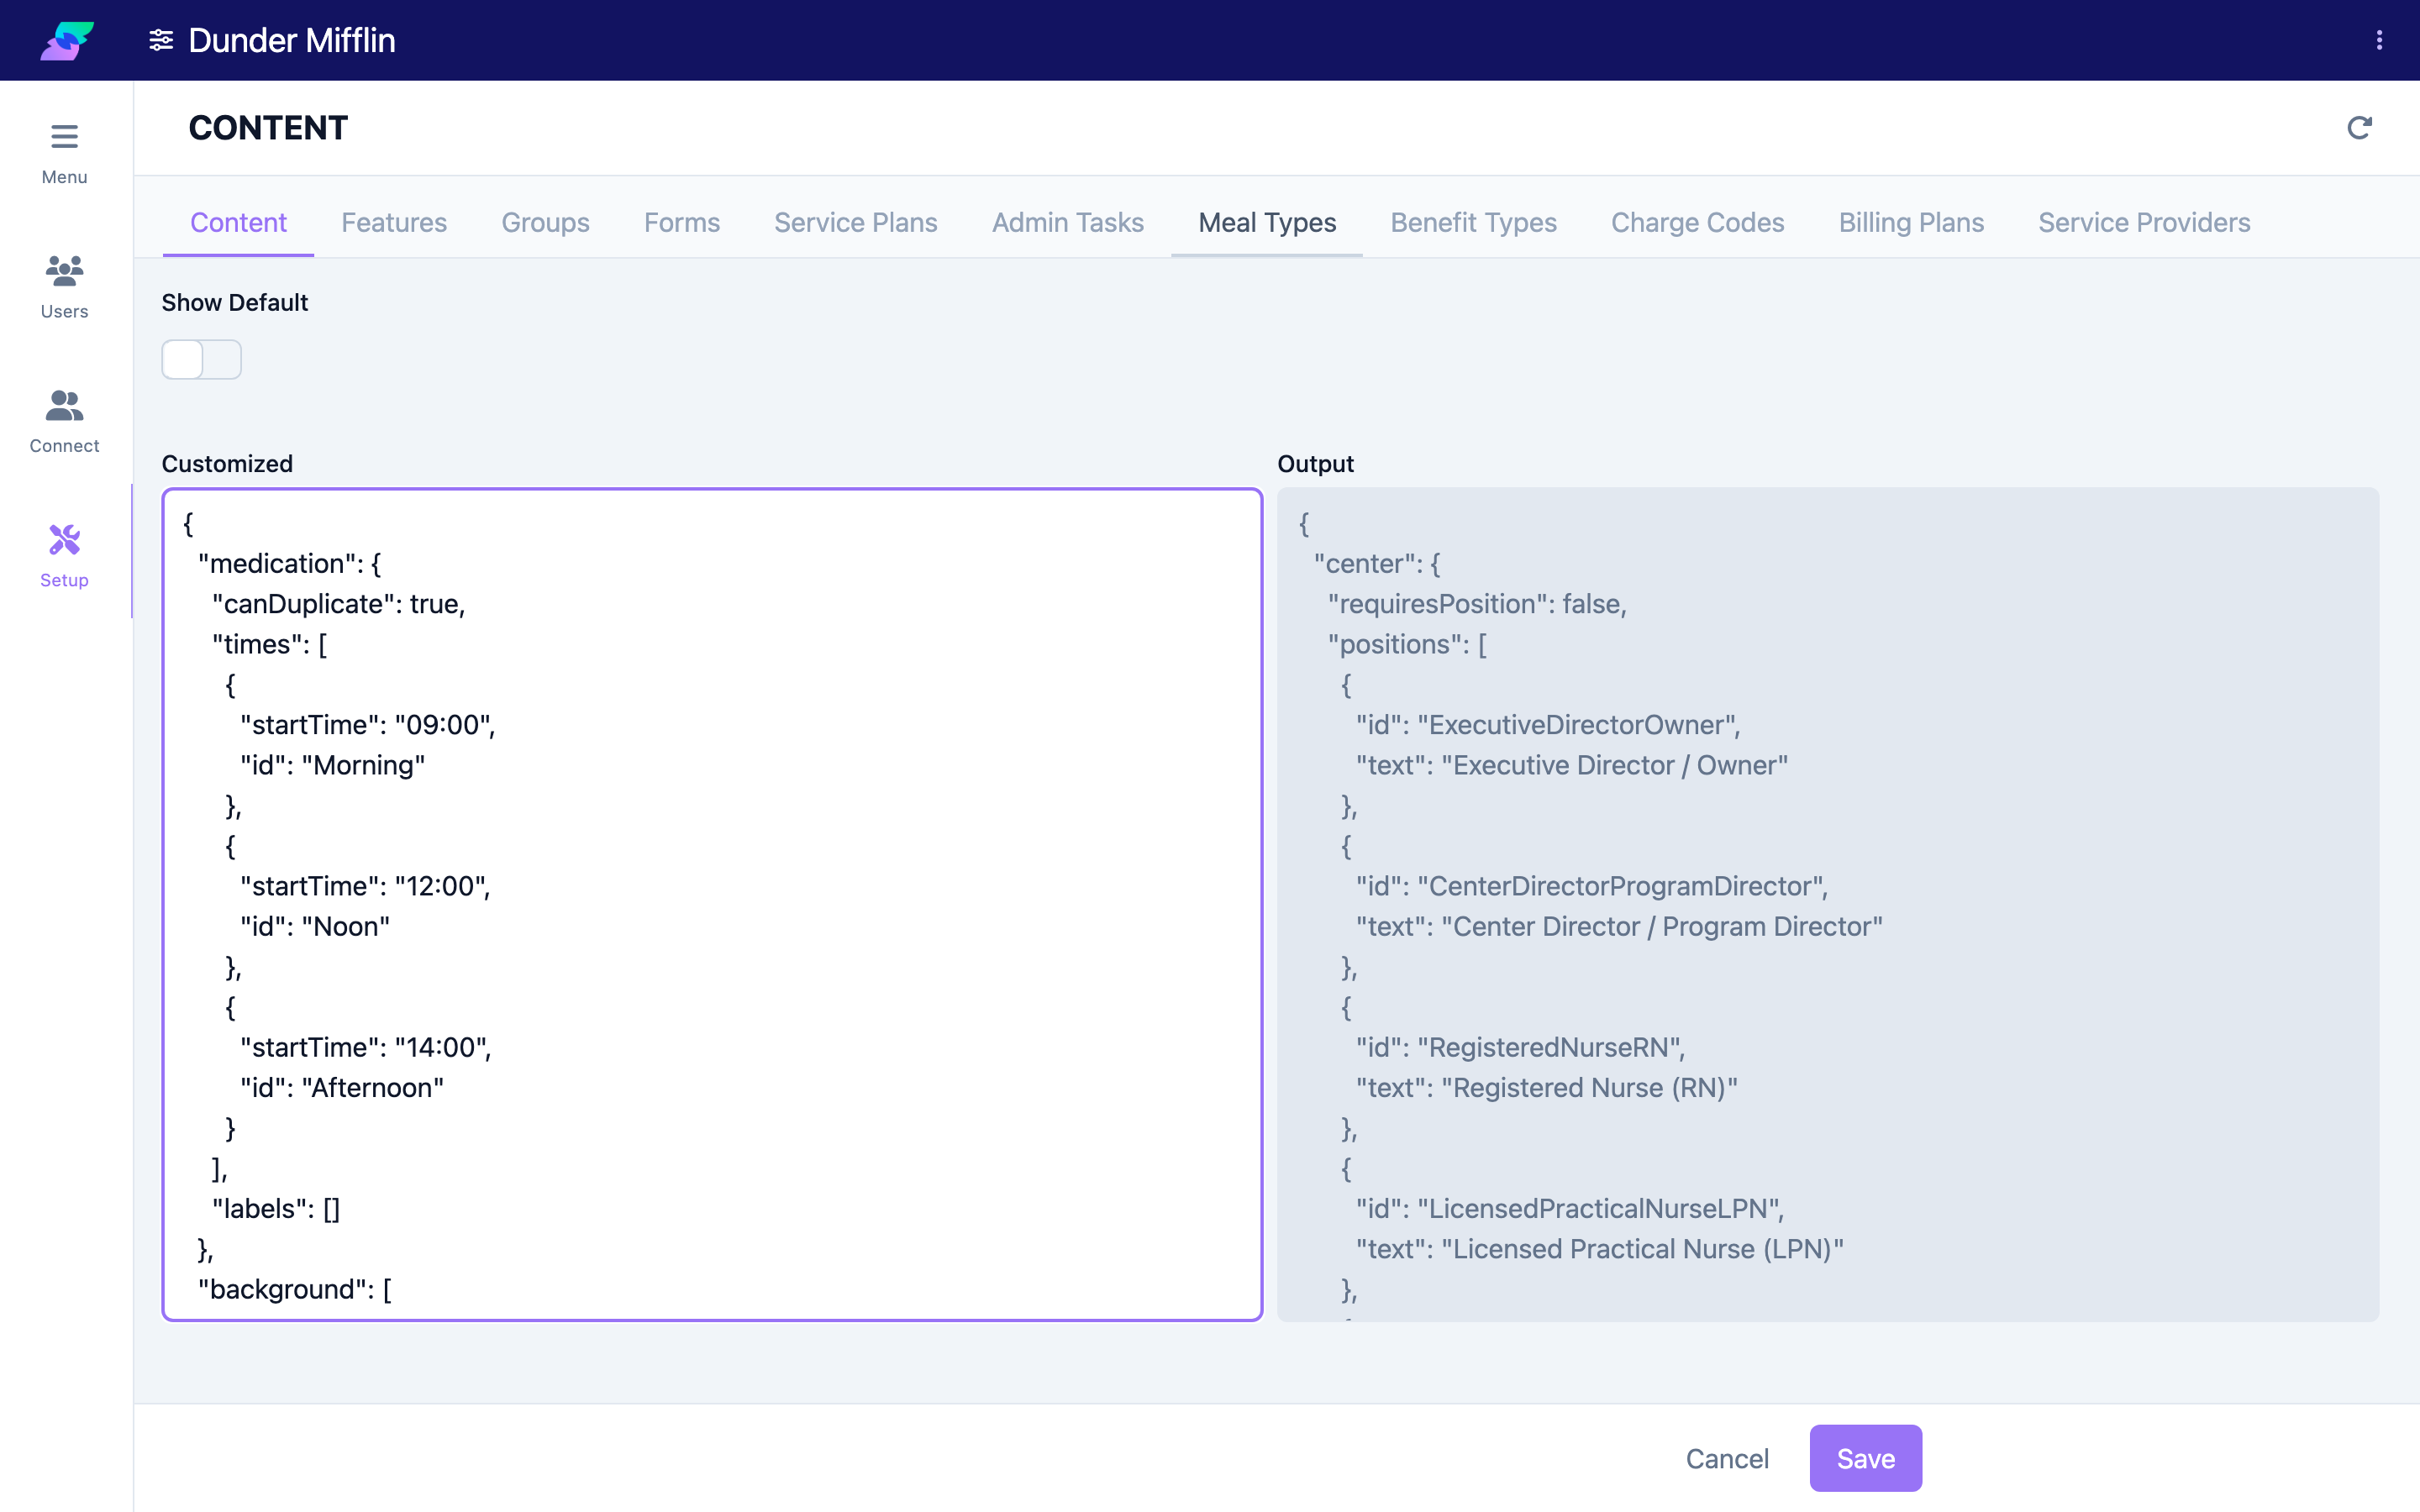Viewport: 2420px width, 1512px height.
Task: Click the Dunder Mifflin organization name
Action: click(x=292, y=40)
